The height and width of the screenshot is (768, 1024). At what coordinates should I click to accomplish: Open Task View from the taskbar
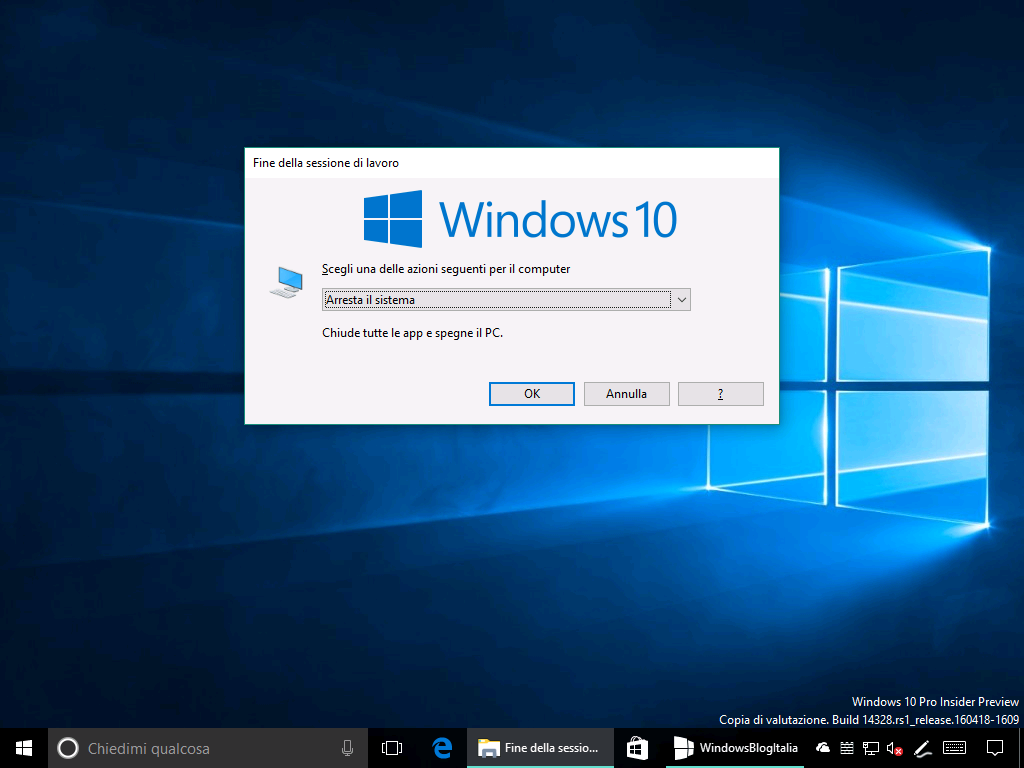point(392,748)
